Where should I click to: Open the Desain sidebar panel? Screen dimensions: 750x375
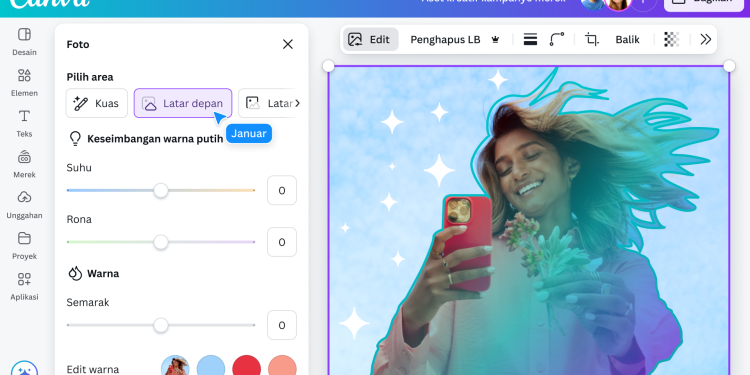24,42
